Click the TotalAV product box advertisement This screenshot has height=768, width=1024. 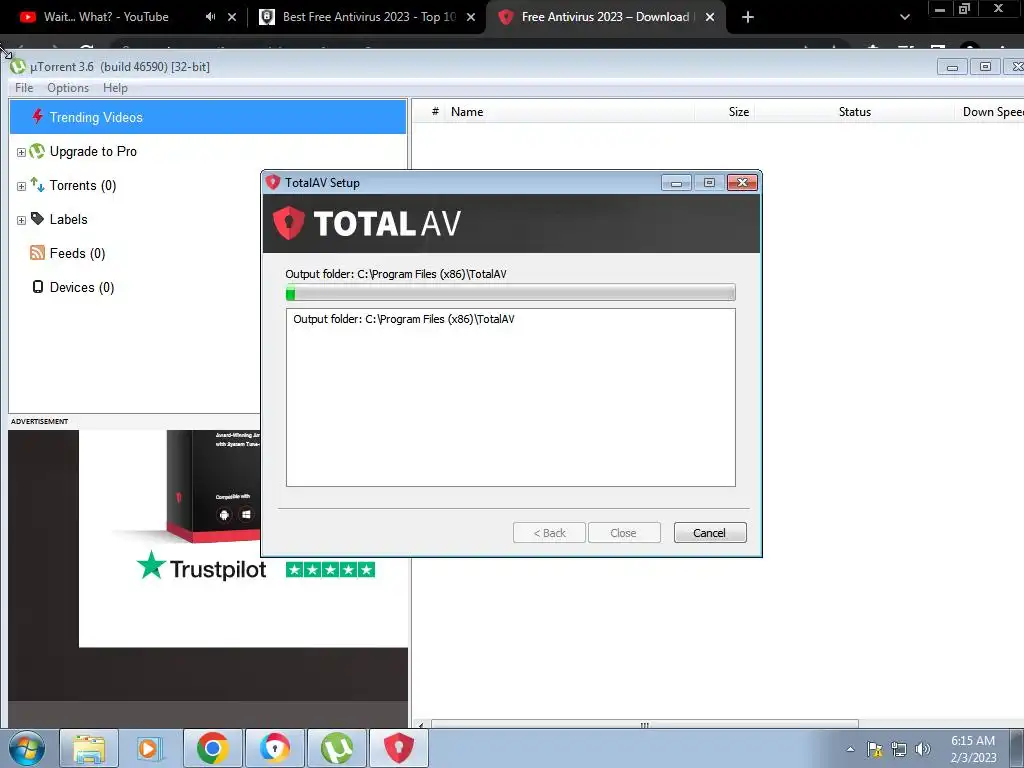pos(214,487)
